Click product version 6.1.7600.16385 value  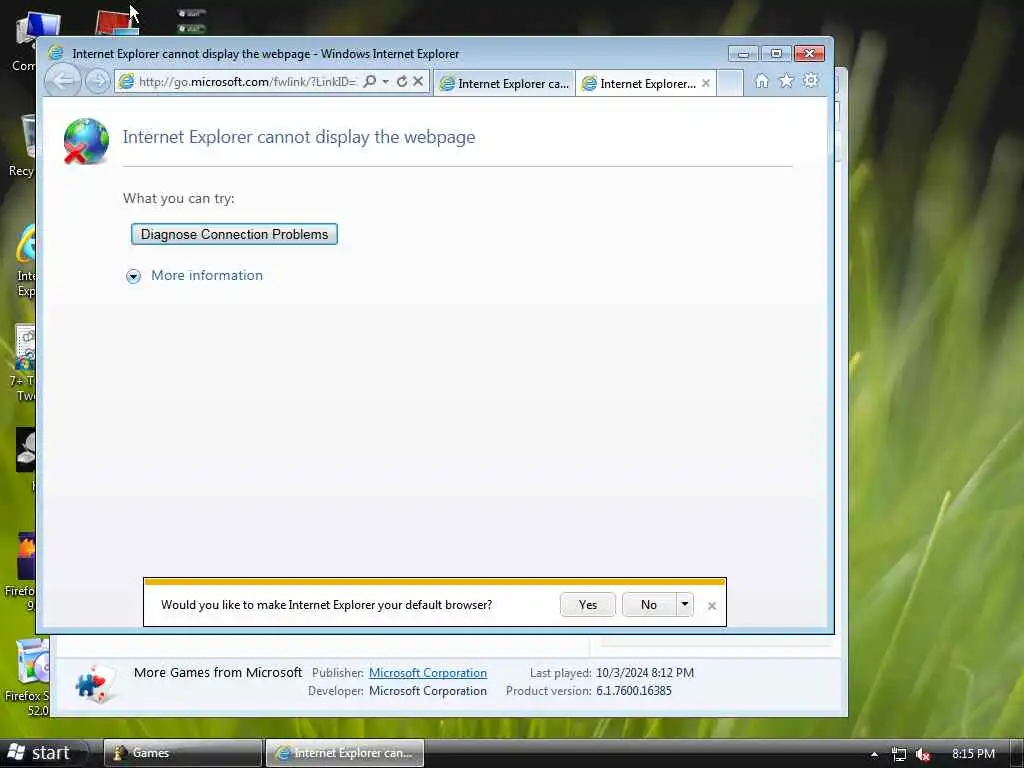[633, 691]
